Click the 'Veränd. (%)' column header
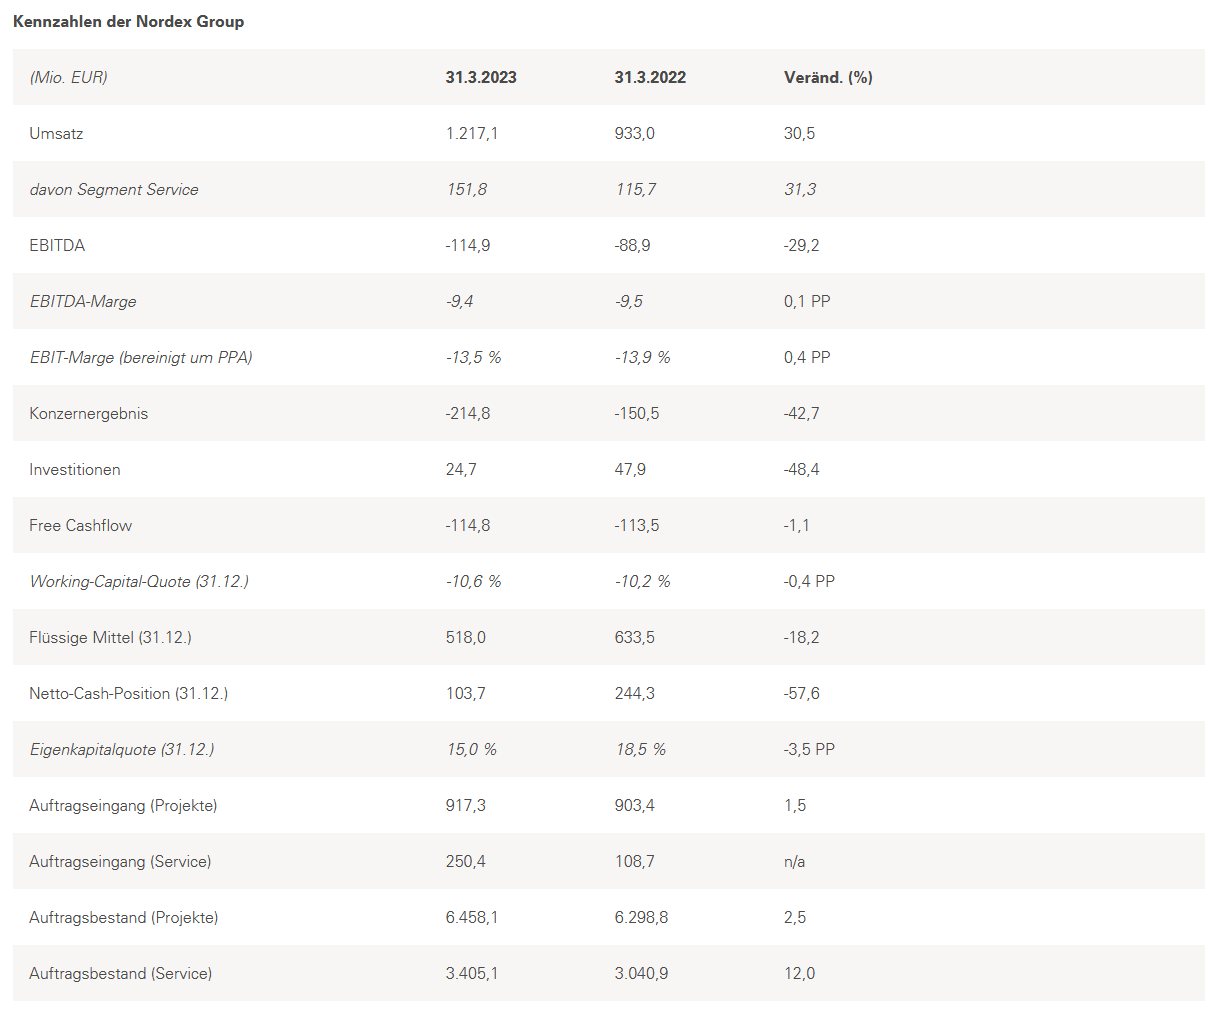Viewport: 1222px width, 1013px height. tap(828, 77)
